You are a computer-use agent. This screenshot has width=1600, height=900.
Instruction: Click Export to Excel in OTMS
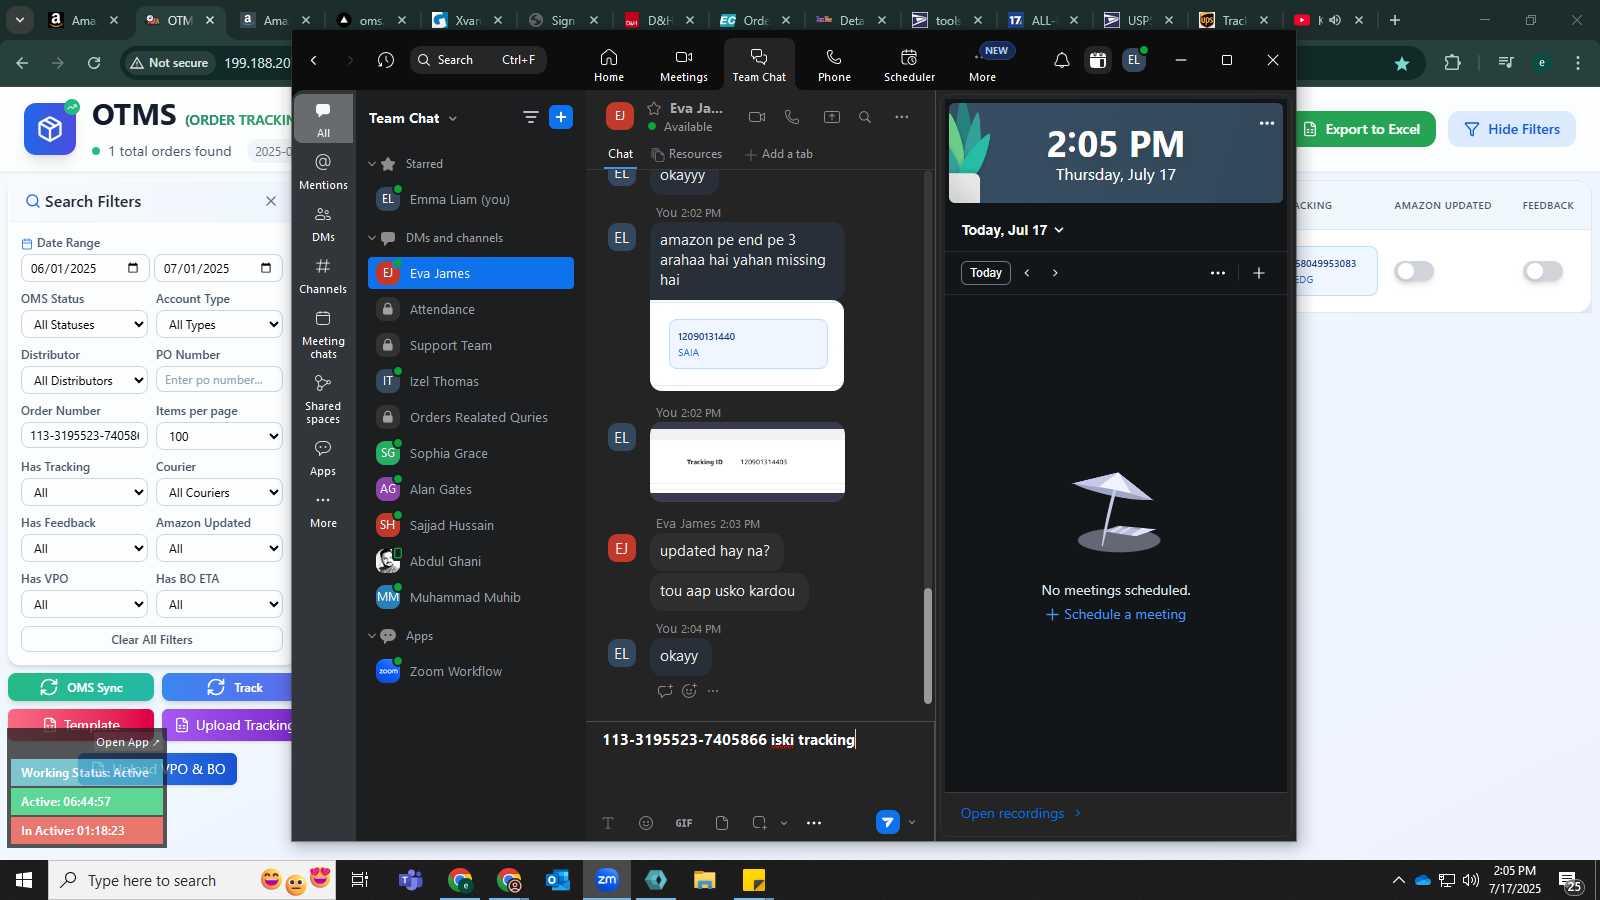1366,129
